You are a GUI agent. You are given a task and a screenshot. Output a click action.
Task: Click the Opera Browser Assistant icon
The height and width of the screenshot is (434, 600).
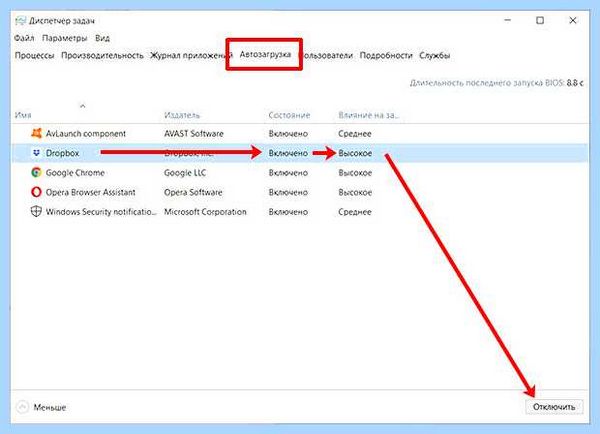[x=36, y=192]
